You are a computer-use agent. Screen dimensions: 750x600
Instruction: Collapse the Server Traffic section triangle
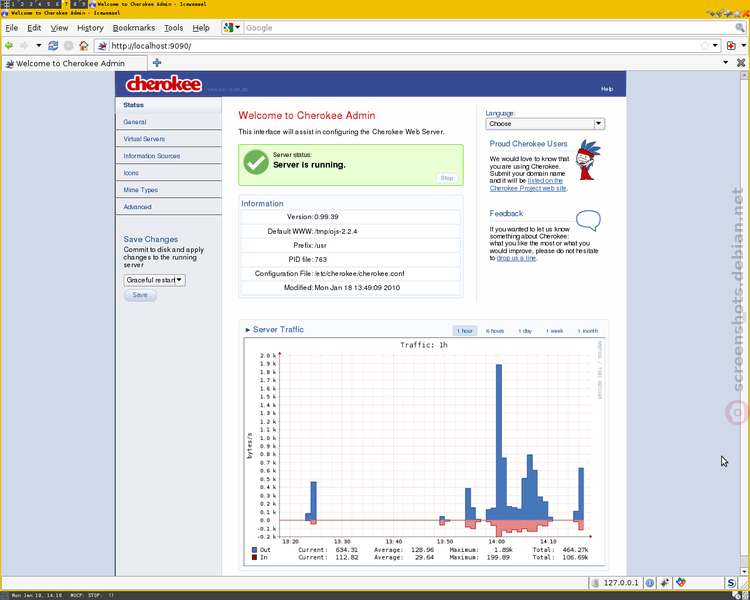click(x=248, y=330)
